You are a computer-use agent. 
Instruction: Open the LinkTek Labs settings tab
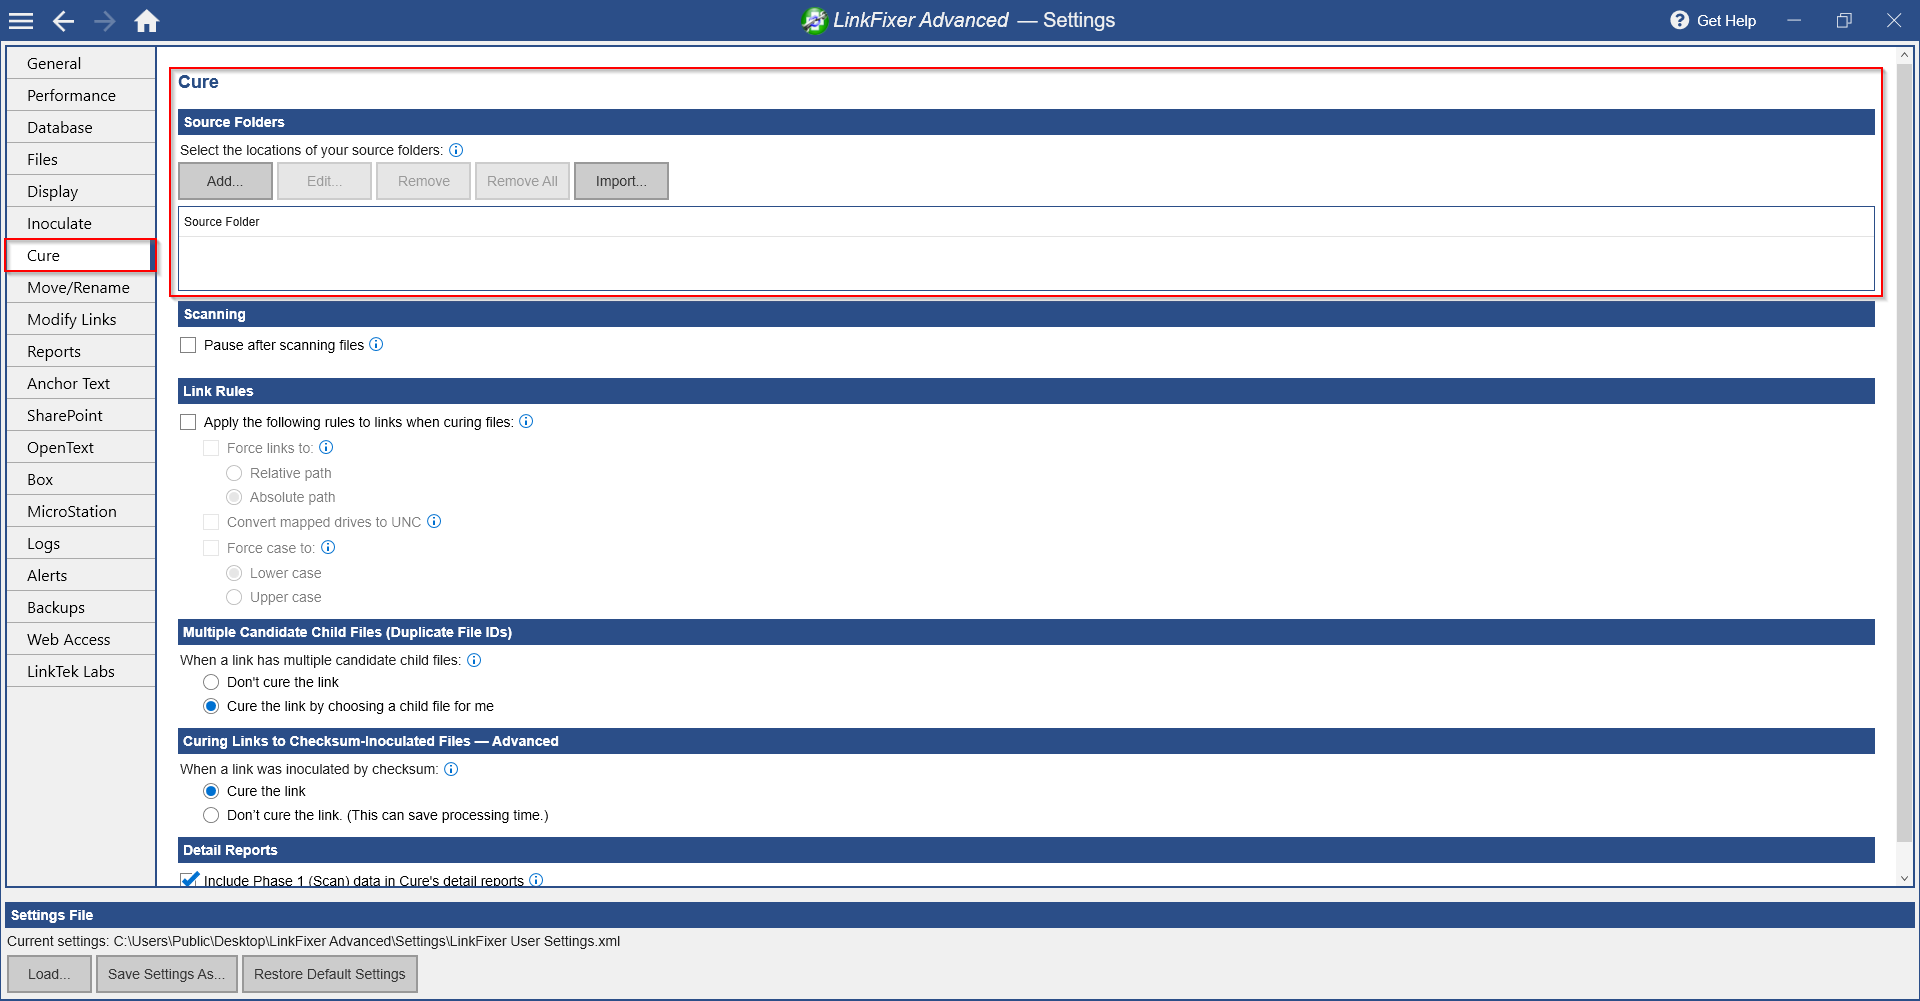[x=81, y=671]
